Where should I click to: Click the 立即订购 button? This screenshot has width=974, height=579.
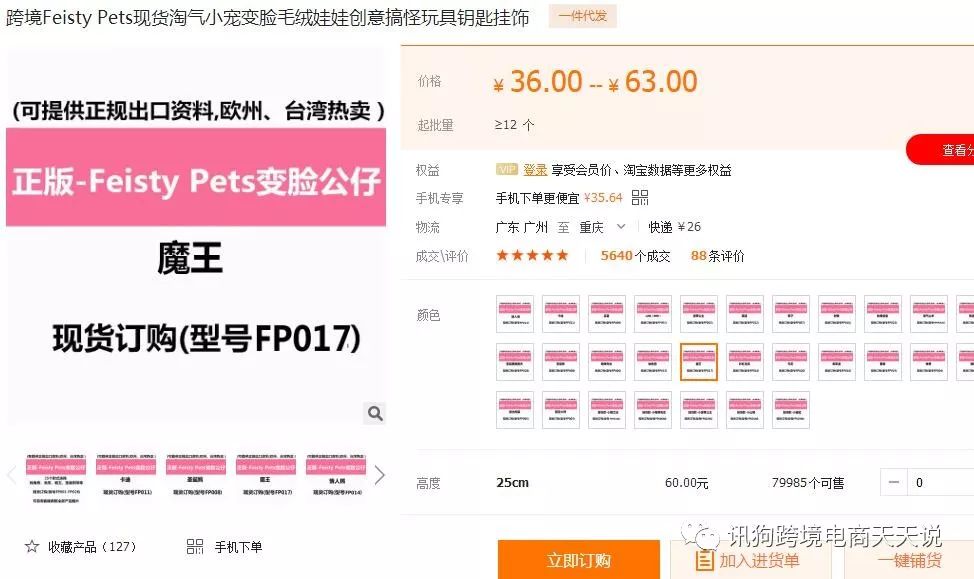tap(578, 560)
